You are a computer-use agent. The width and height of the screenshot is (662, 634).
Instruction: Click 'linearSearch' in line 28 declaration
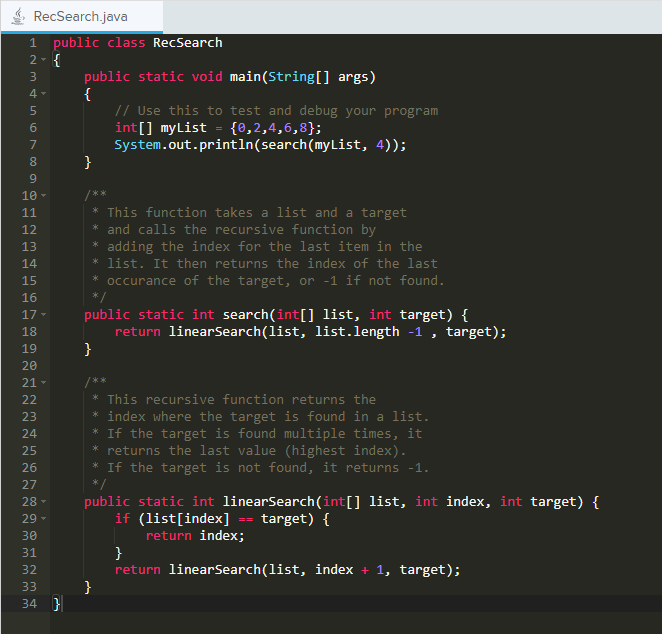click(269, 502)
